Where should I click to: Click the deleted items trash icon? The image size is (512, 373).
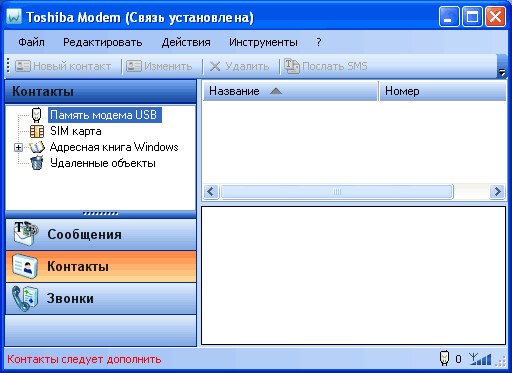tap(37, 163)
